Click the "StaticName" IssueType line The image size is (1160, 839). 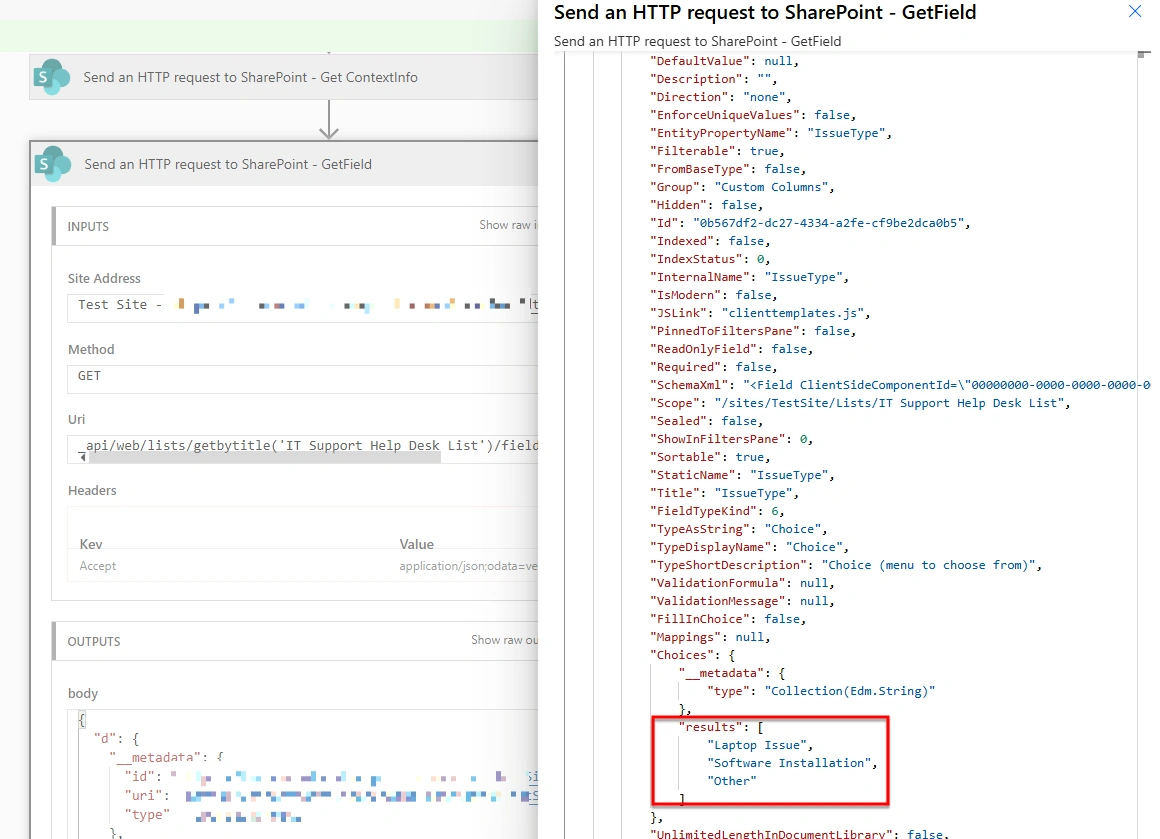click(742, 474)
